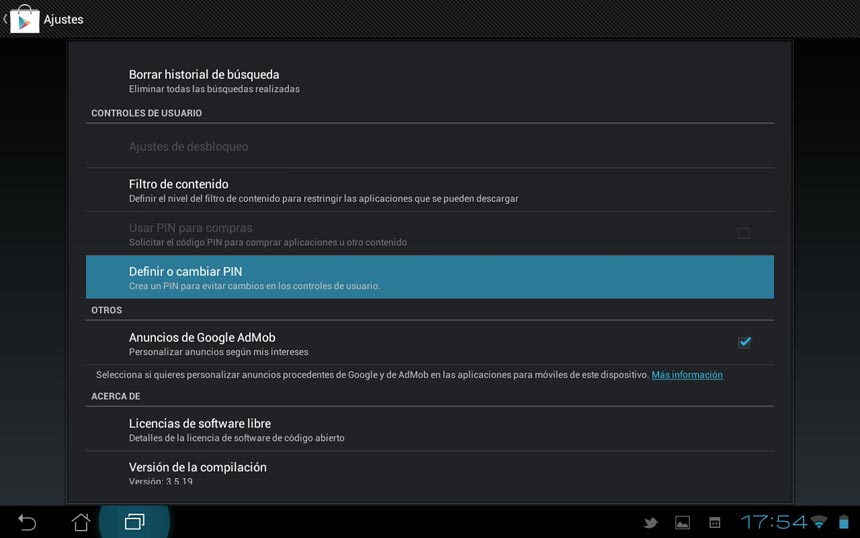Go to the Android home screen
Screen dimensions: 860x538
coord(81,522)
